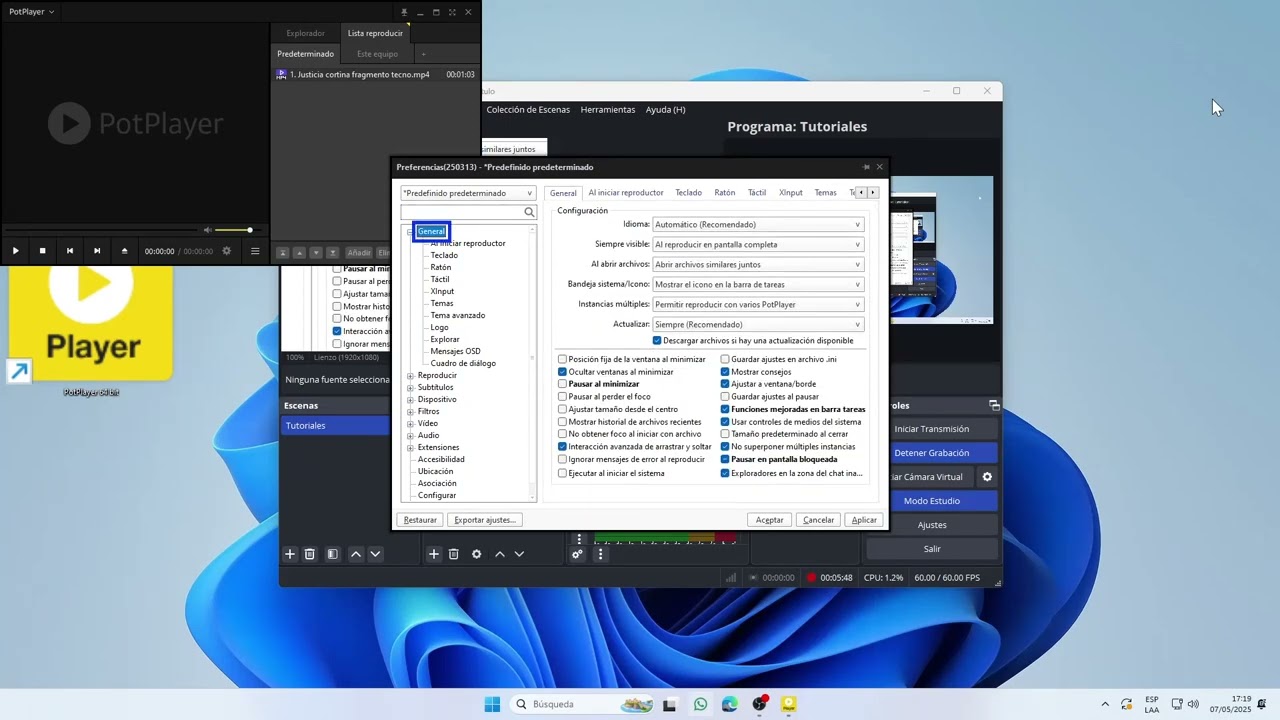Click the Aplicar button
The image size is (1280, 720).
[x=864, y=520]
